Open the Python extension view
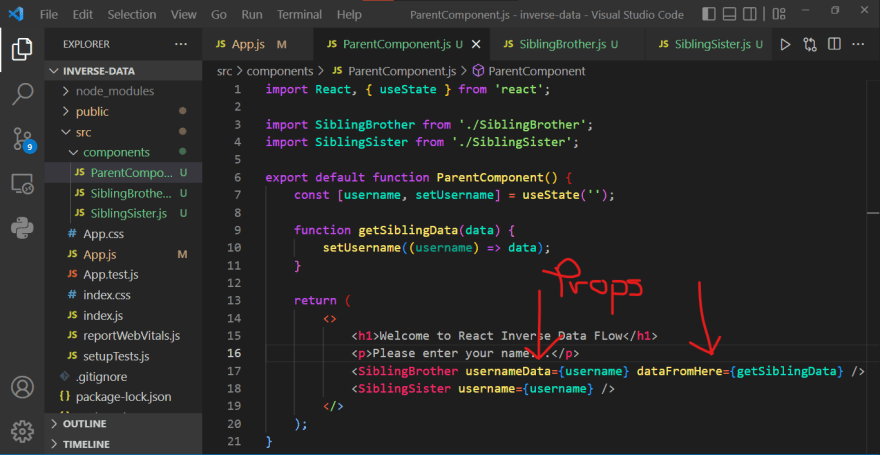 pyautogui.click(x=22, y=228)
